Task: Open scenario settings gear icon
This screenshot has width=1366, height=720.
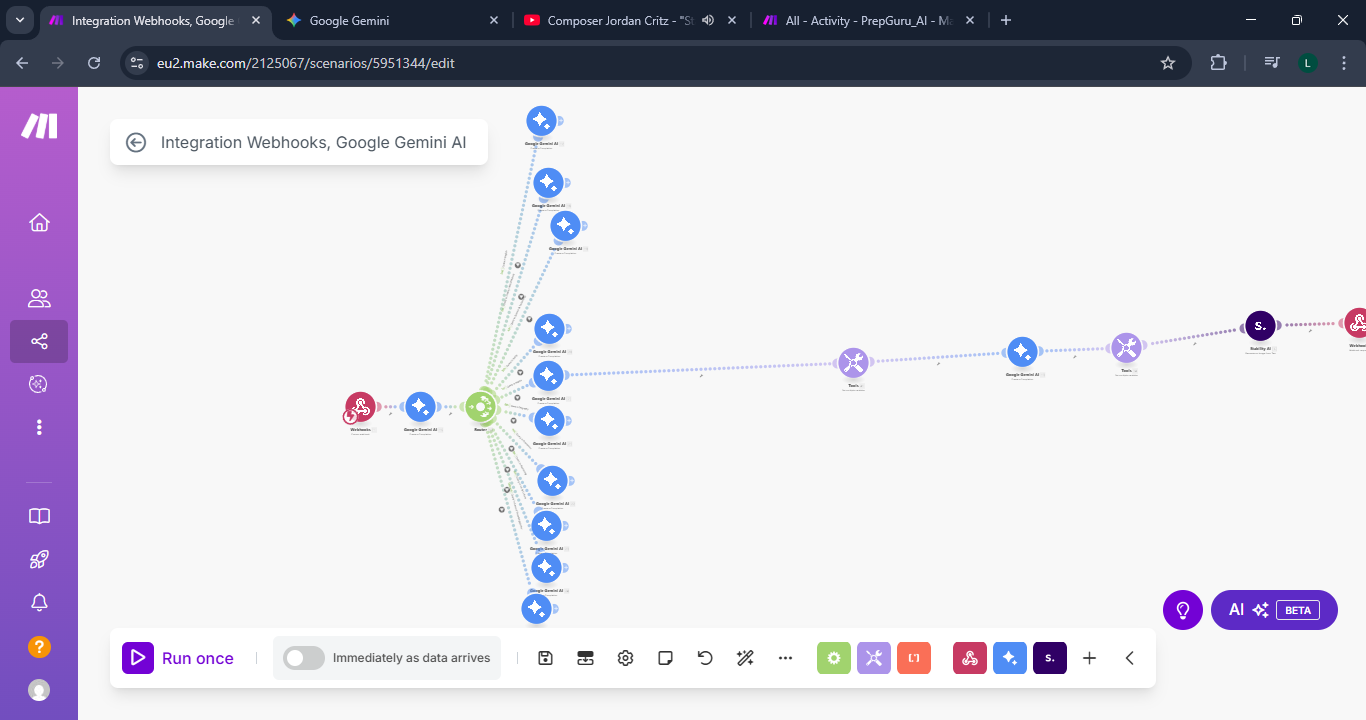Action: pyautogui.click(x=625, y=658)
